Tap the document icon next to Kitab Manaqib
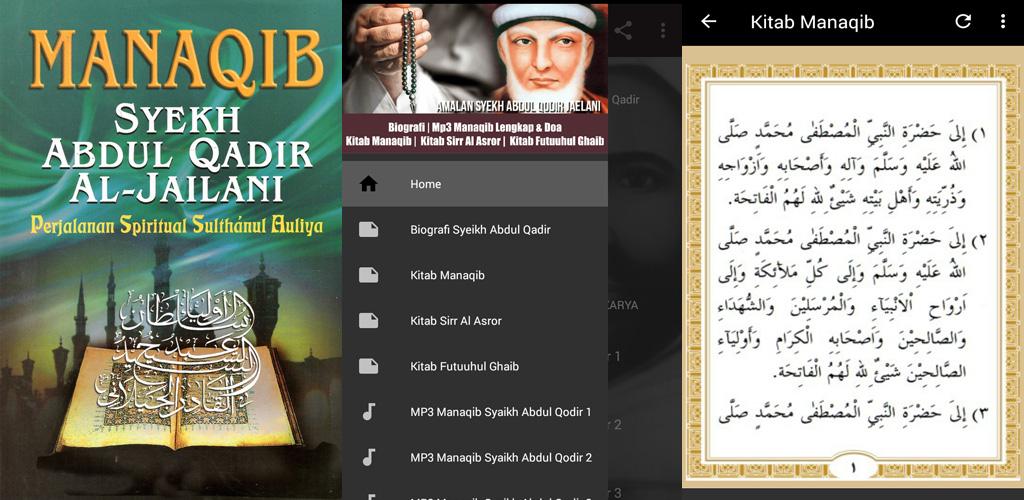The image size is (1024, 500). [368, 275]
